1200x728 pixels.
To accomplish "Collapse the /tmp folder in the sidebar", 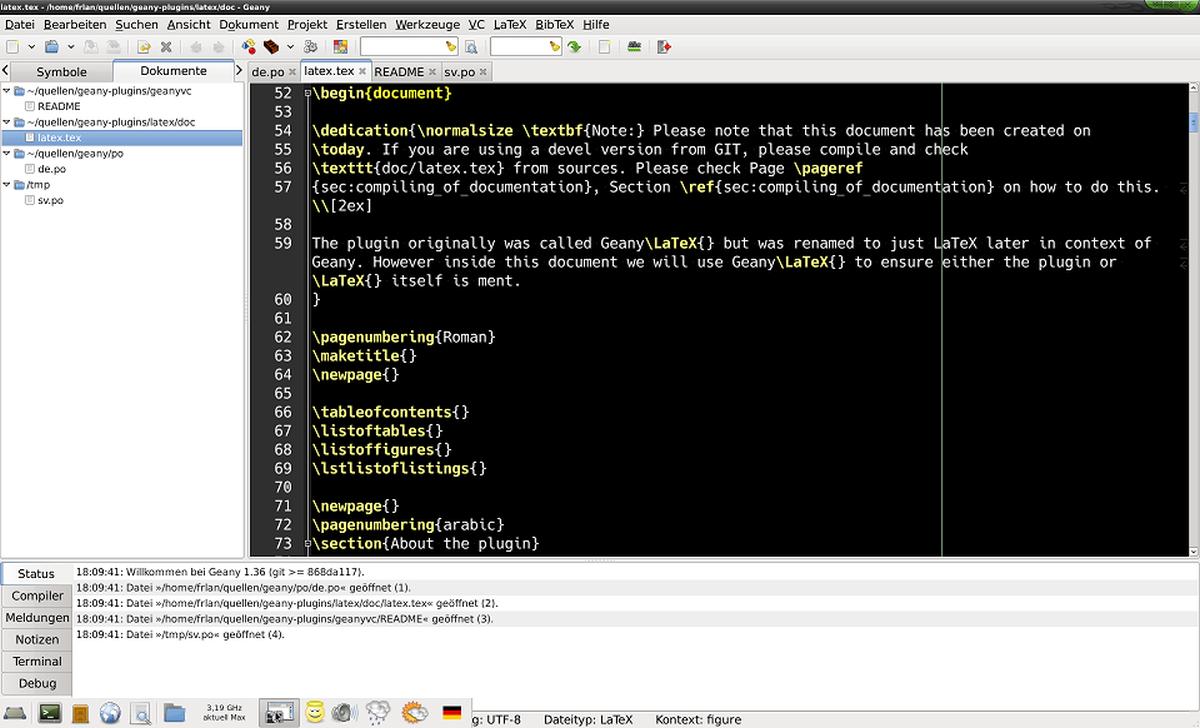I will pyautogui.click(x=8, y=184).
